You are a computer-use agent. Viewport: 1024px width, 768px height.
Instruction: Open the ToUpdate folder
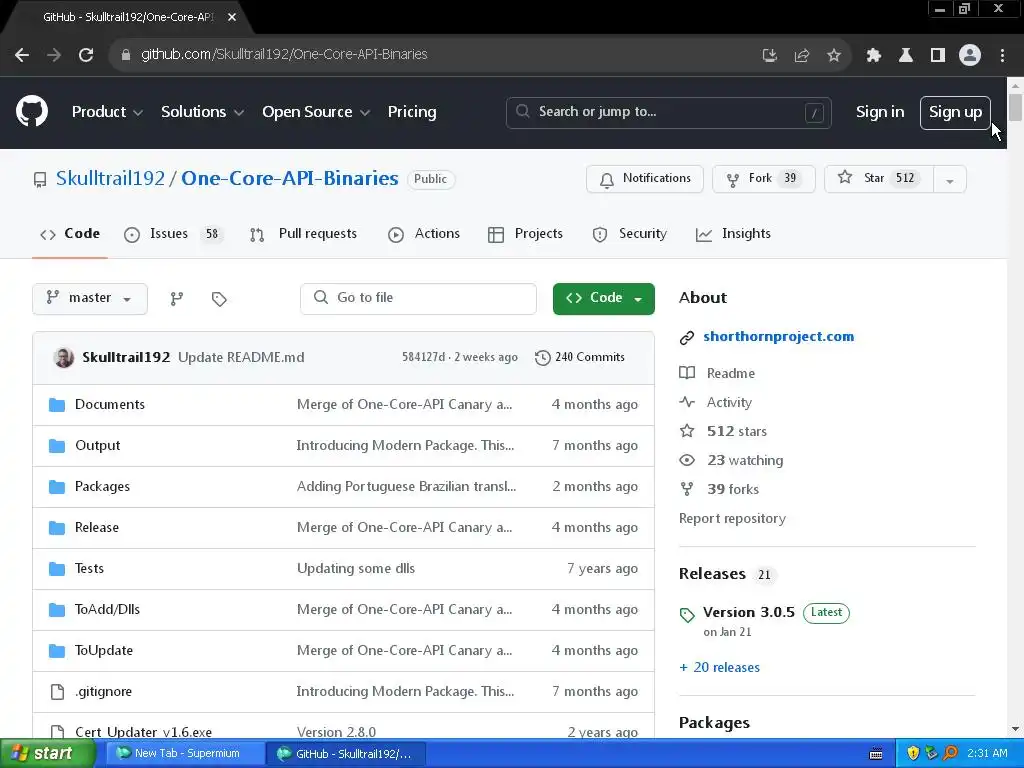coord(104,650)
